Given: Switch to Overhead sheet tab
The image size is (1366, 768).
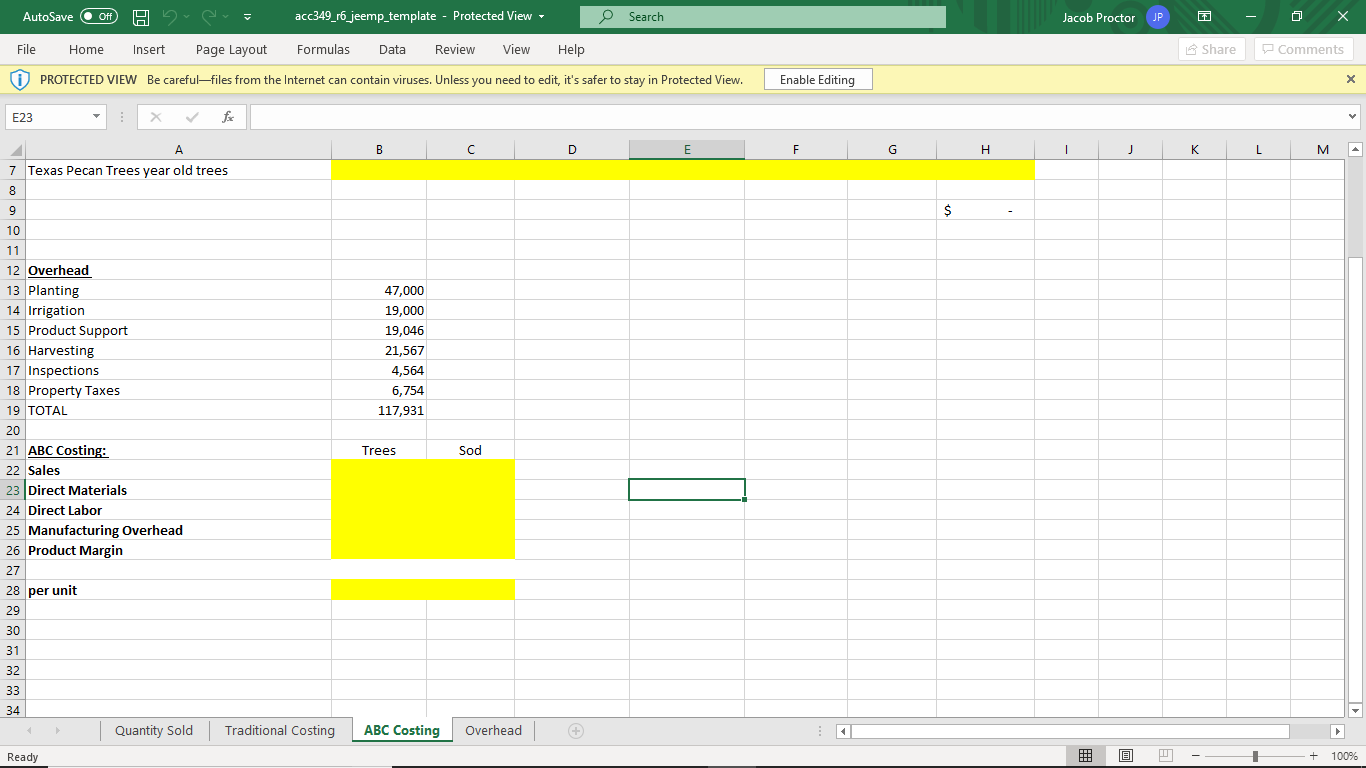Looking at the screenshot, I should [x=493, y=731].
